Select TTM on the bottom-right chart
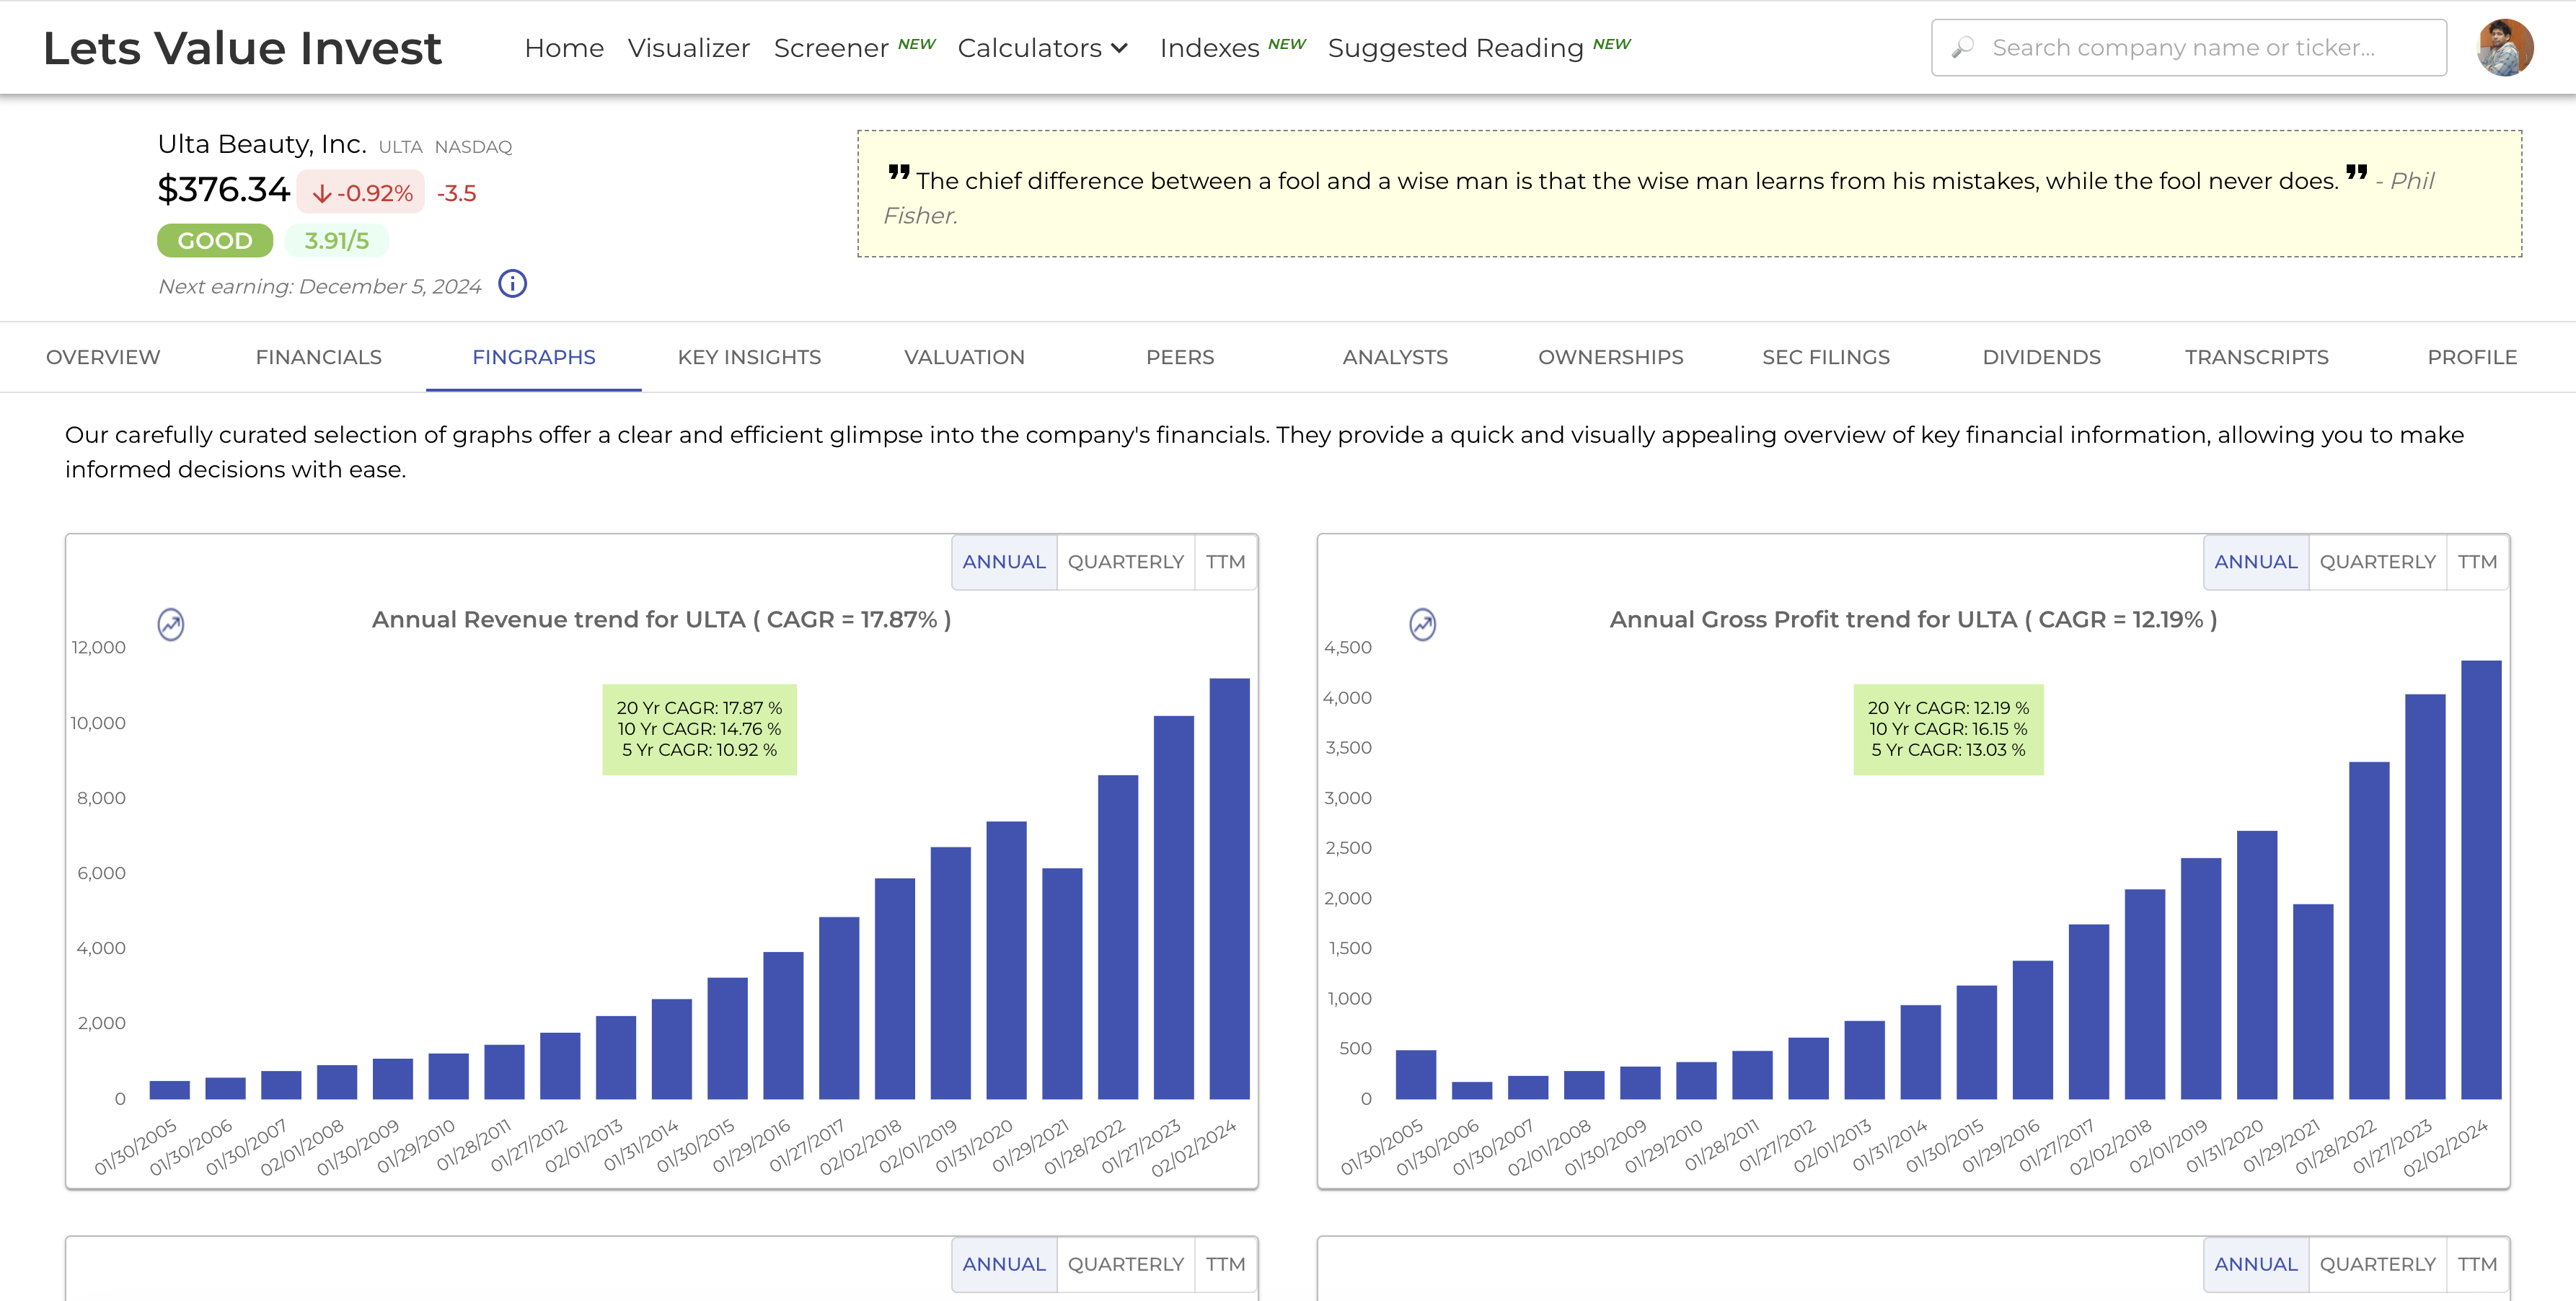The image size is (2576, 1301). [2477, 1264]
